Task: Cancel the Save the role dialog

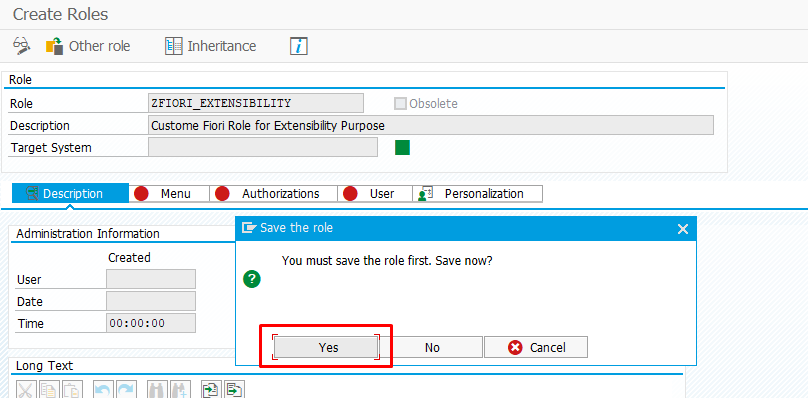Action: tap(536, 347)
